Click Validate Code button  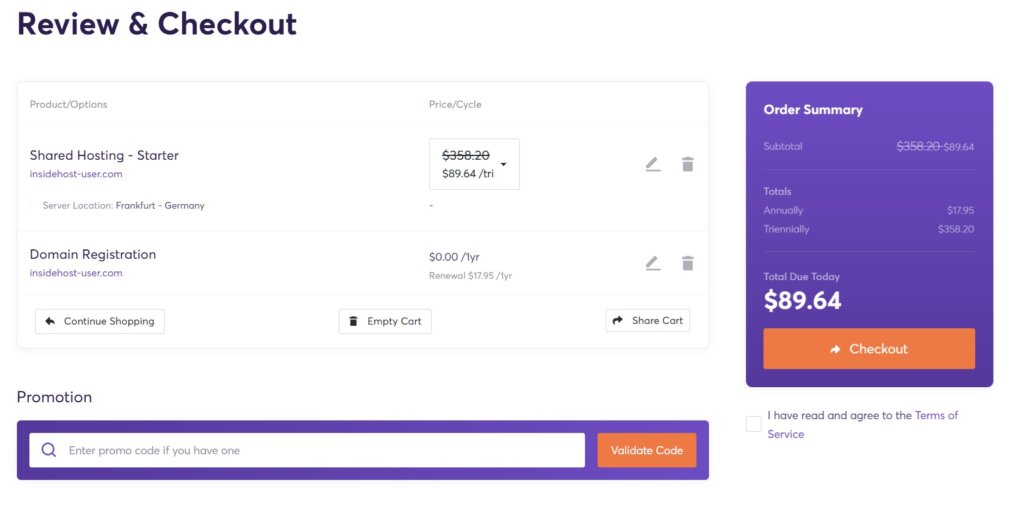(x=647, y=450)
